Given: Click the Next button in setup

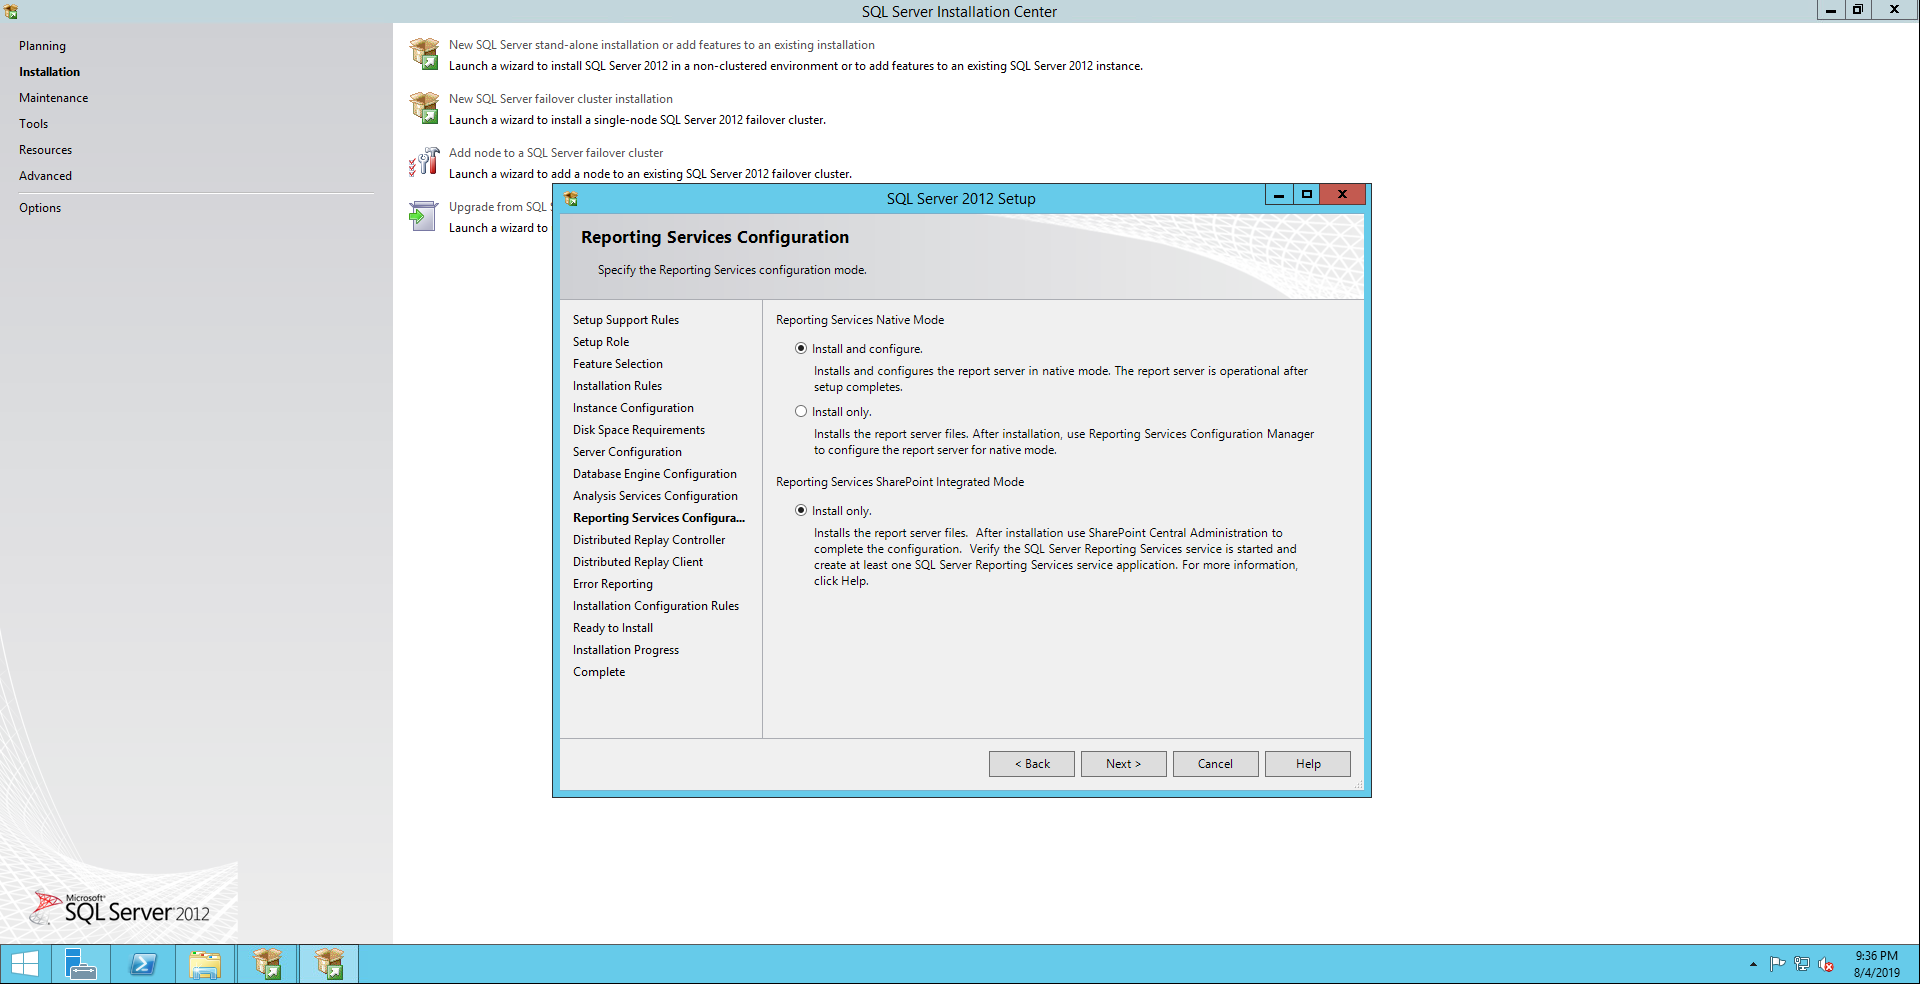Looking at the screenshot, I should [1123, 764].
